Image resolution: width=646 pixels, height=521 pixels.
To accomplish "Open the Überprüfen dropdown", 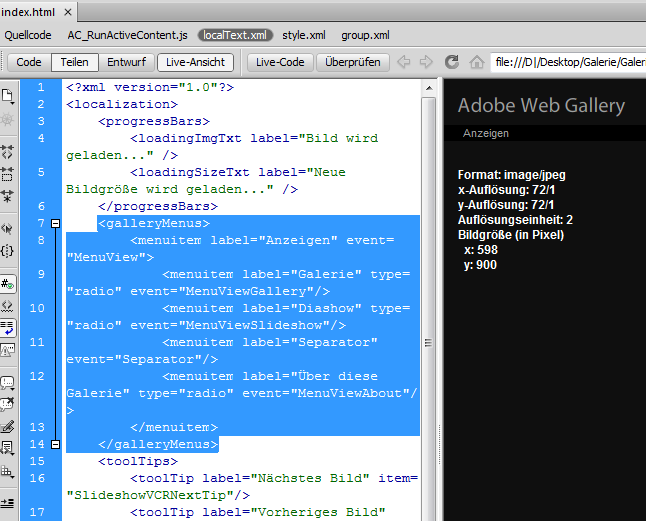I will pyautogui.click(x=354, y=62).
